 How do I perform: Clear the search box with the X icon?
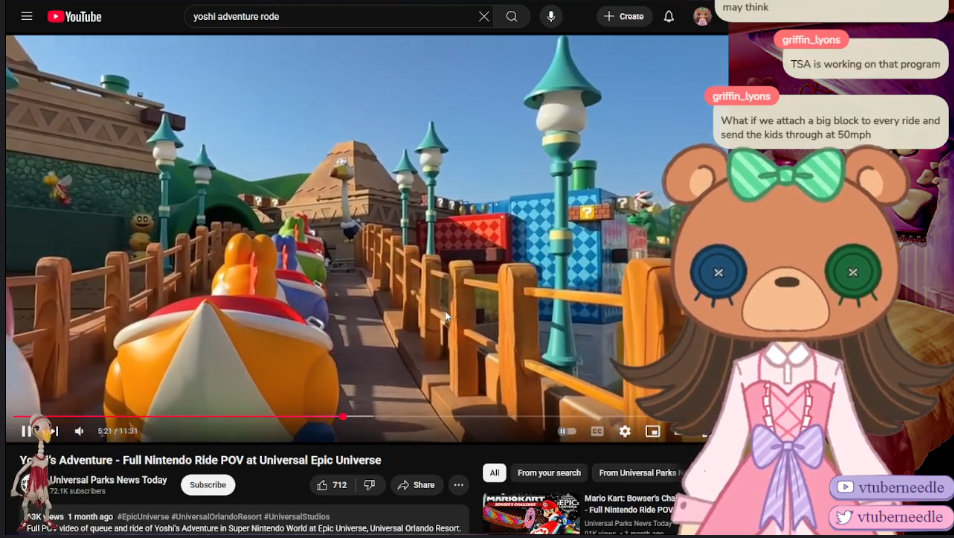pyautogui.click(x=484, y=17)
